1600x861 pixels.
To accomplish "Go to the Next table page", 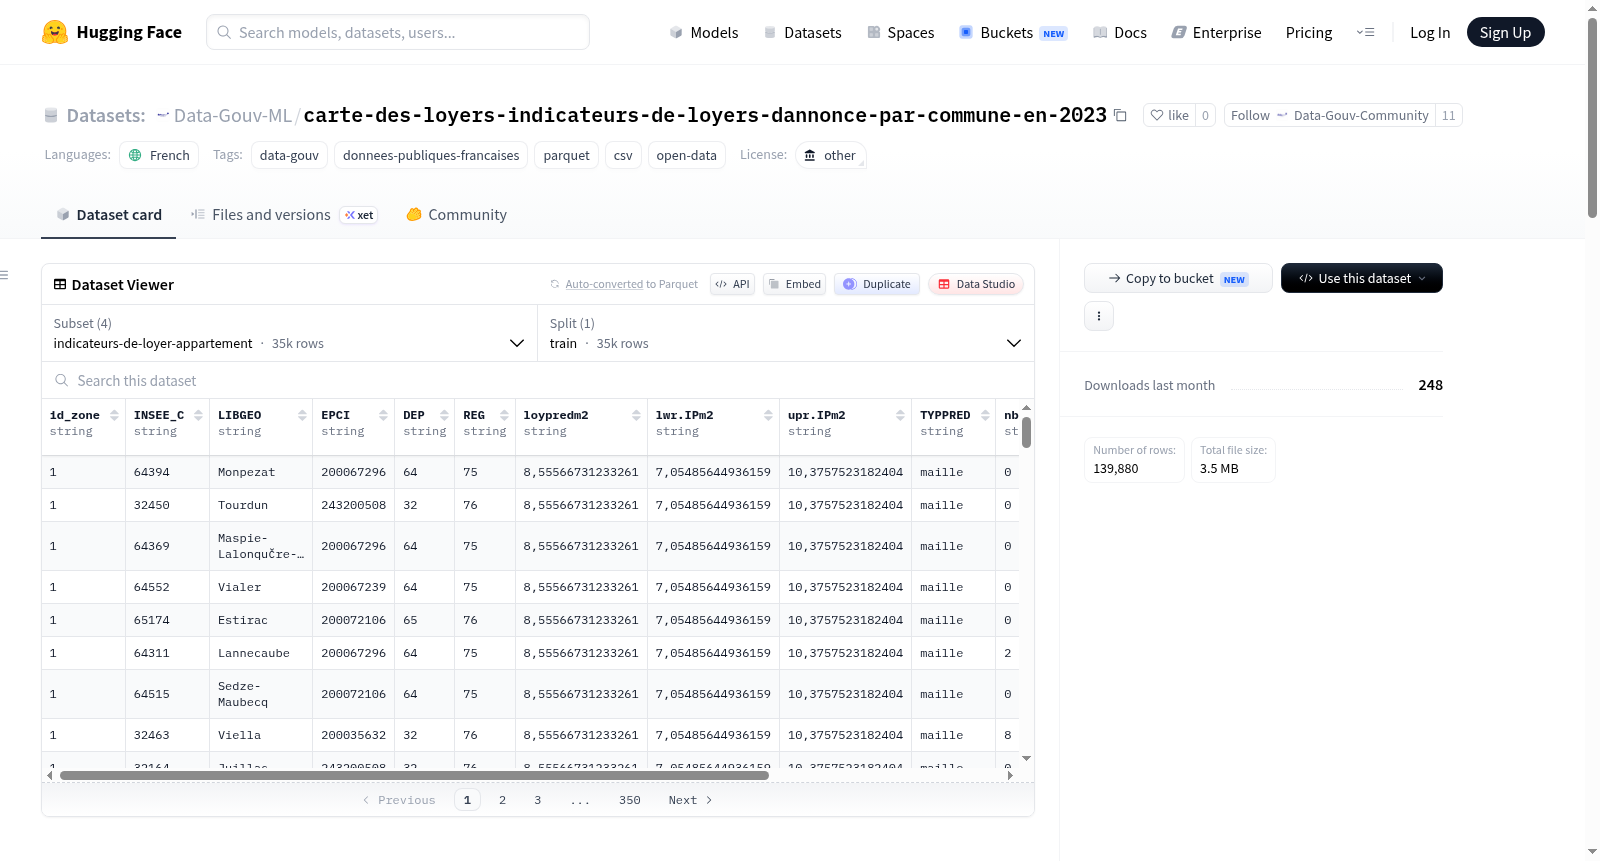I will (x=690, y=800).
